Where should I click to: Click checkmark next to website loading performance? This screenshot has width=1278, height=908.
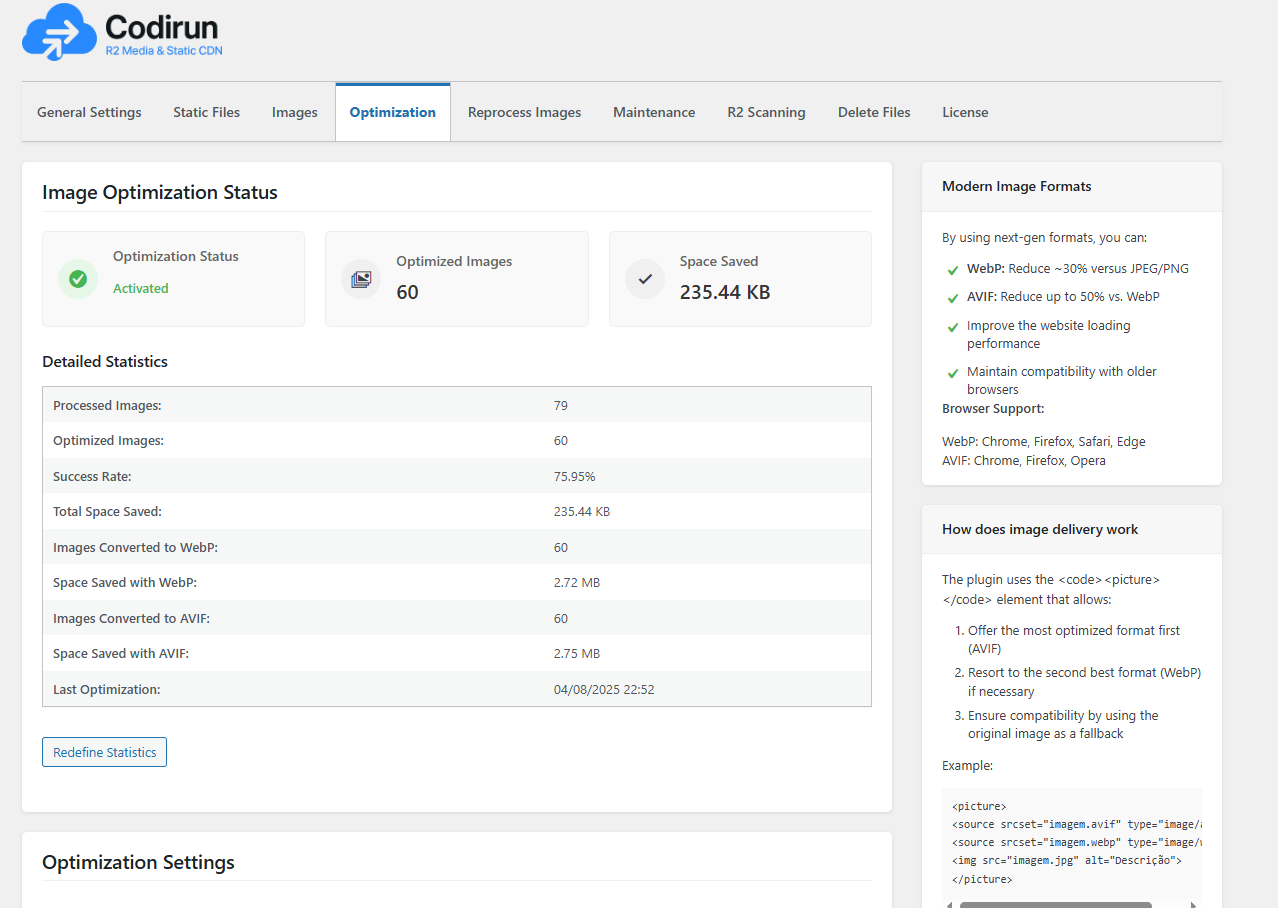[x=952, y=327]
